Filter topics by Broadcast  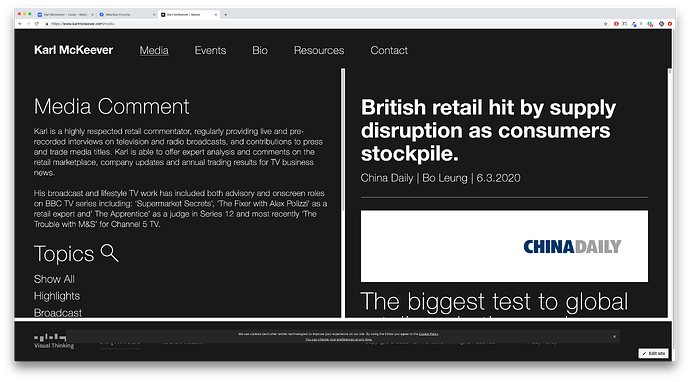click(58, 312)
